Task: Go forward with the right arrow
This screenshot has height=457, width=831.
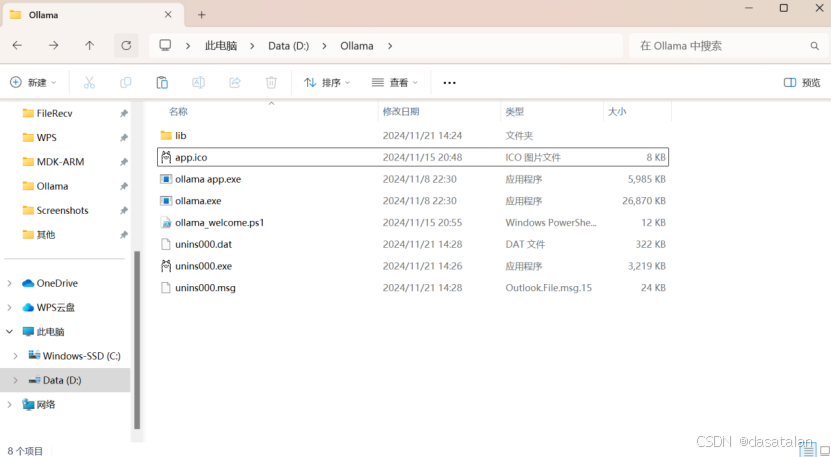Action: (x=54, y=46)
